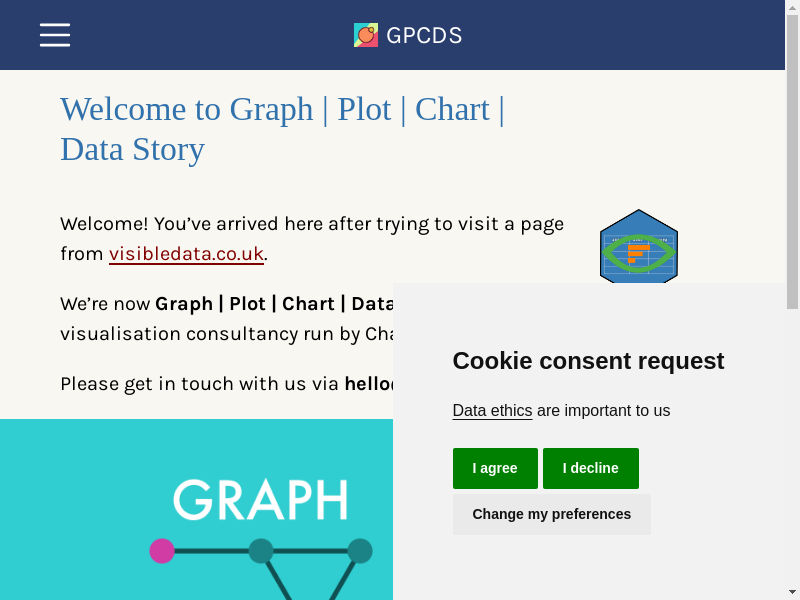The width and height of the screenshot is (800, 600).
Task: Click the GPCDS site title text
Action: point(424,36)
